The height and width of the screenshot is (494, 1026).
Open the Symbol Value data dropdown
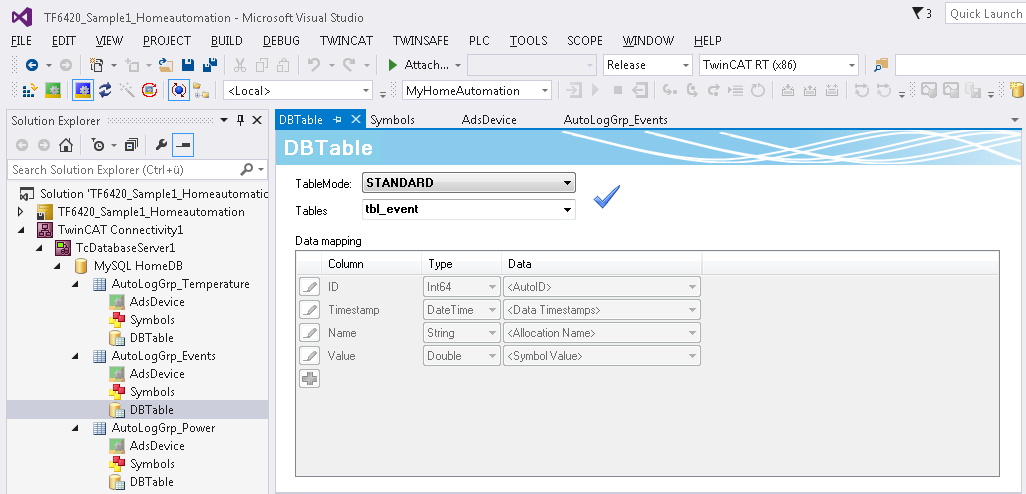(601, 355)
